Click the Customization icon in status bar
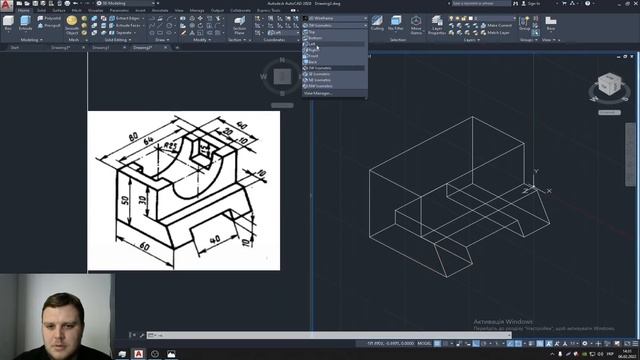 click(x=635, y=344)
